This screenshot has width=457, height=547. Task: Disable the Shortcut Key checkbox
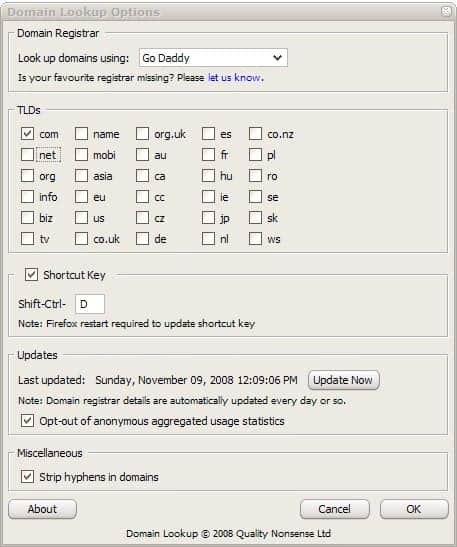tap(31, 275)
